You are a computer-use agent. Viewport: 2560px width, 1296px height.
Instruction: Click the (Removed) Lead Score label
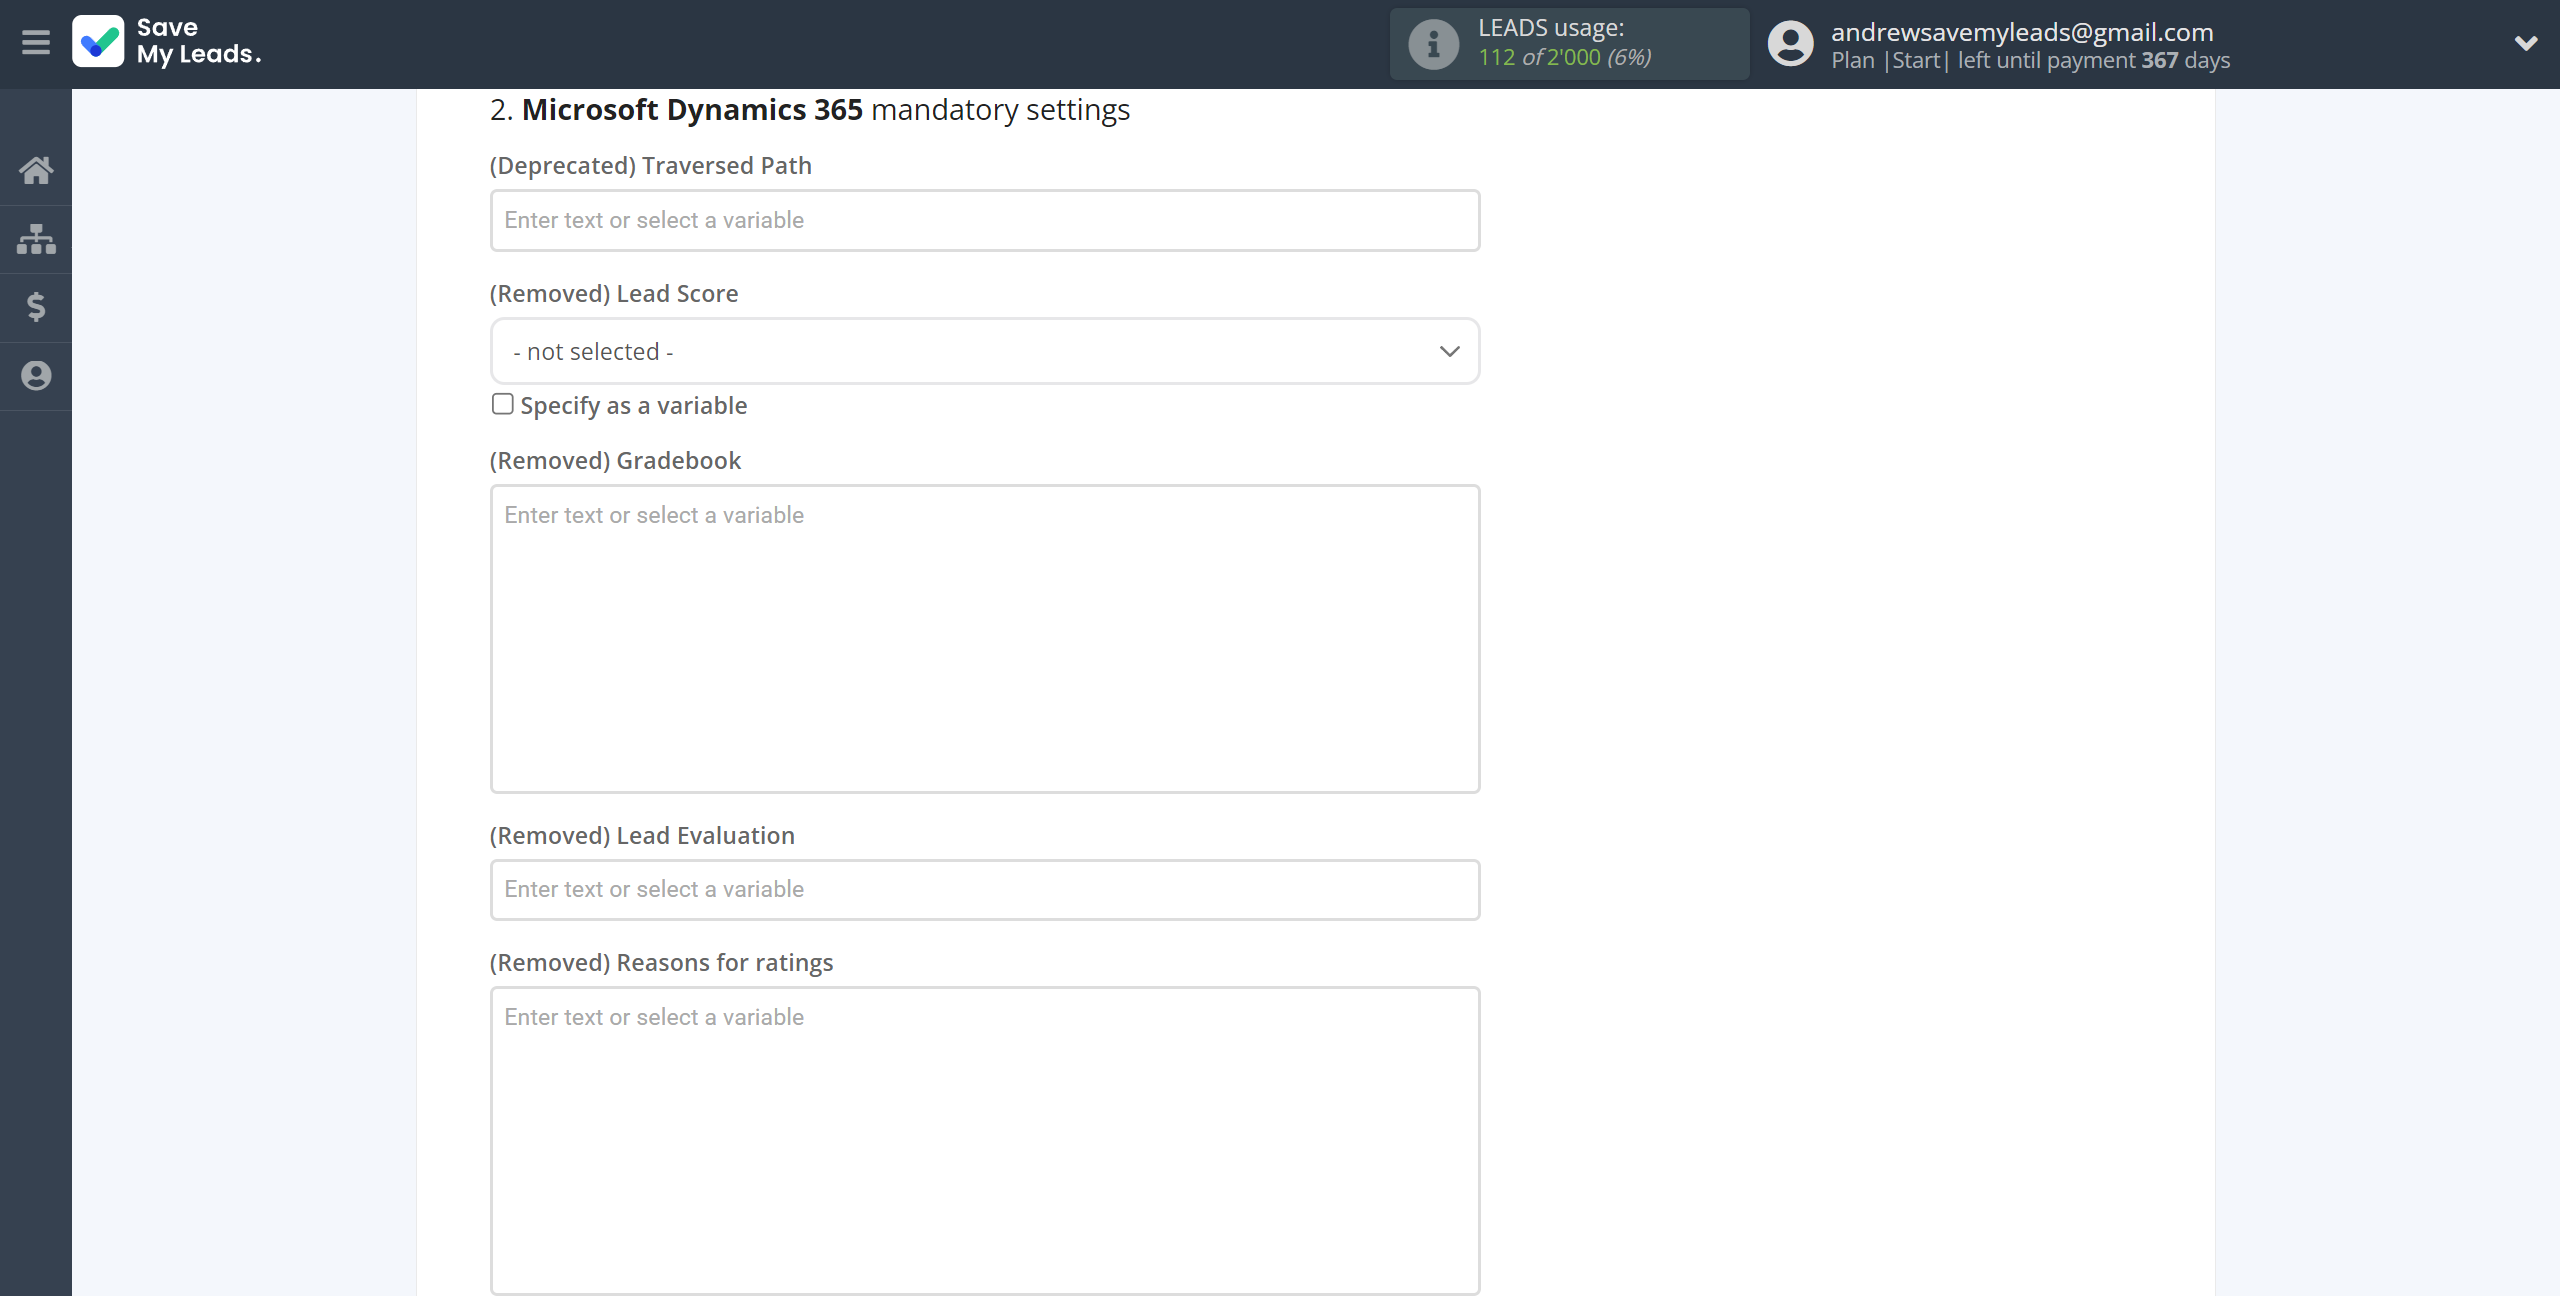point(614,294)
